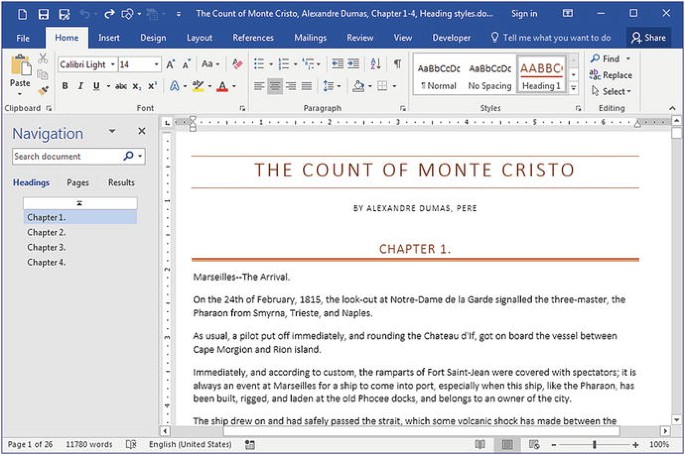Image resolution: width=685 pixels, height=455 pixels.
Task: Switch to the Design tab
Action: 153,38
